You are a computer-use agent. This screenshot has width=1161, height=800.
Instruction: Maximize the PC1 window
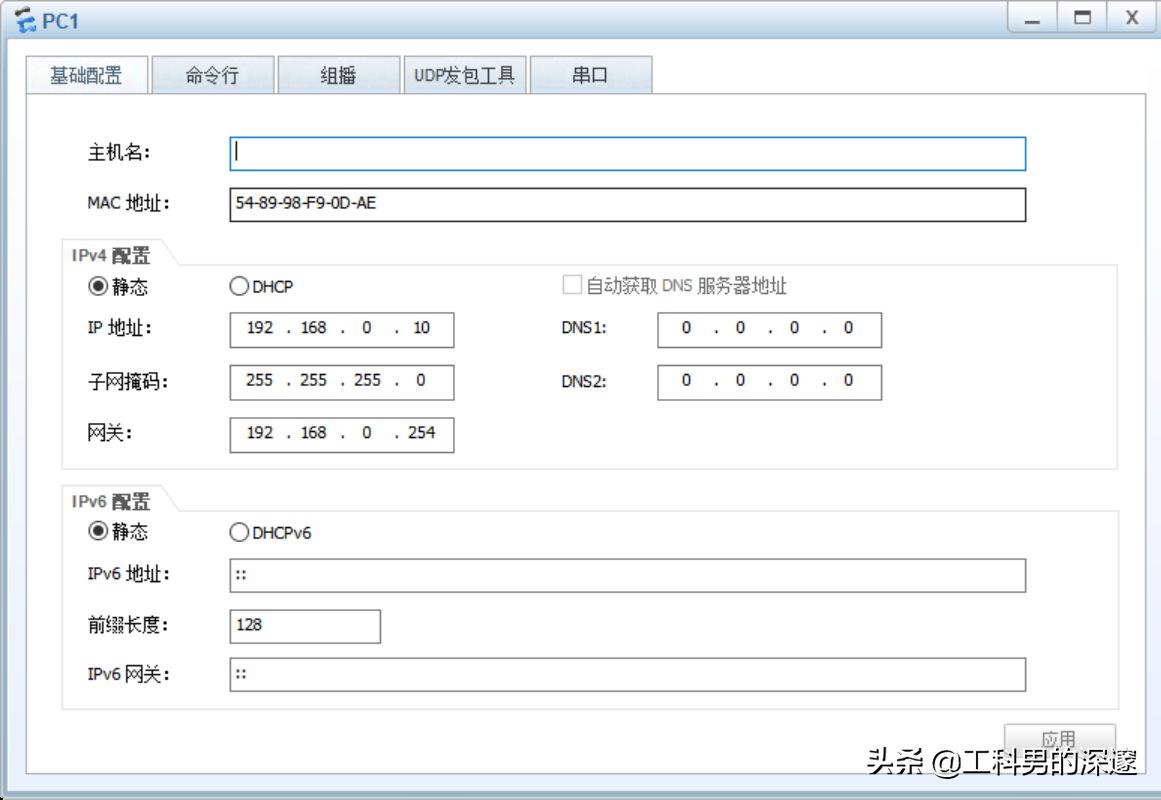point(1082,19)
